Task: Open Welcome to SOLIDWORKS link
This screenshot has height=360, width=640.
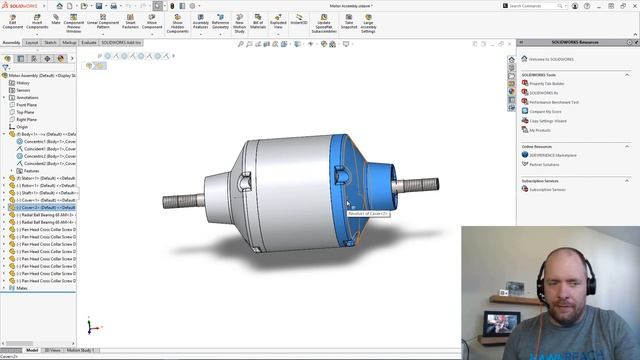Action: pyautogui.click(x=551, y=59)
